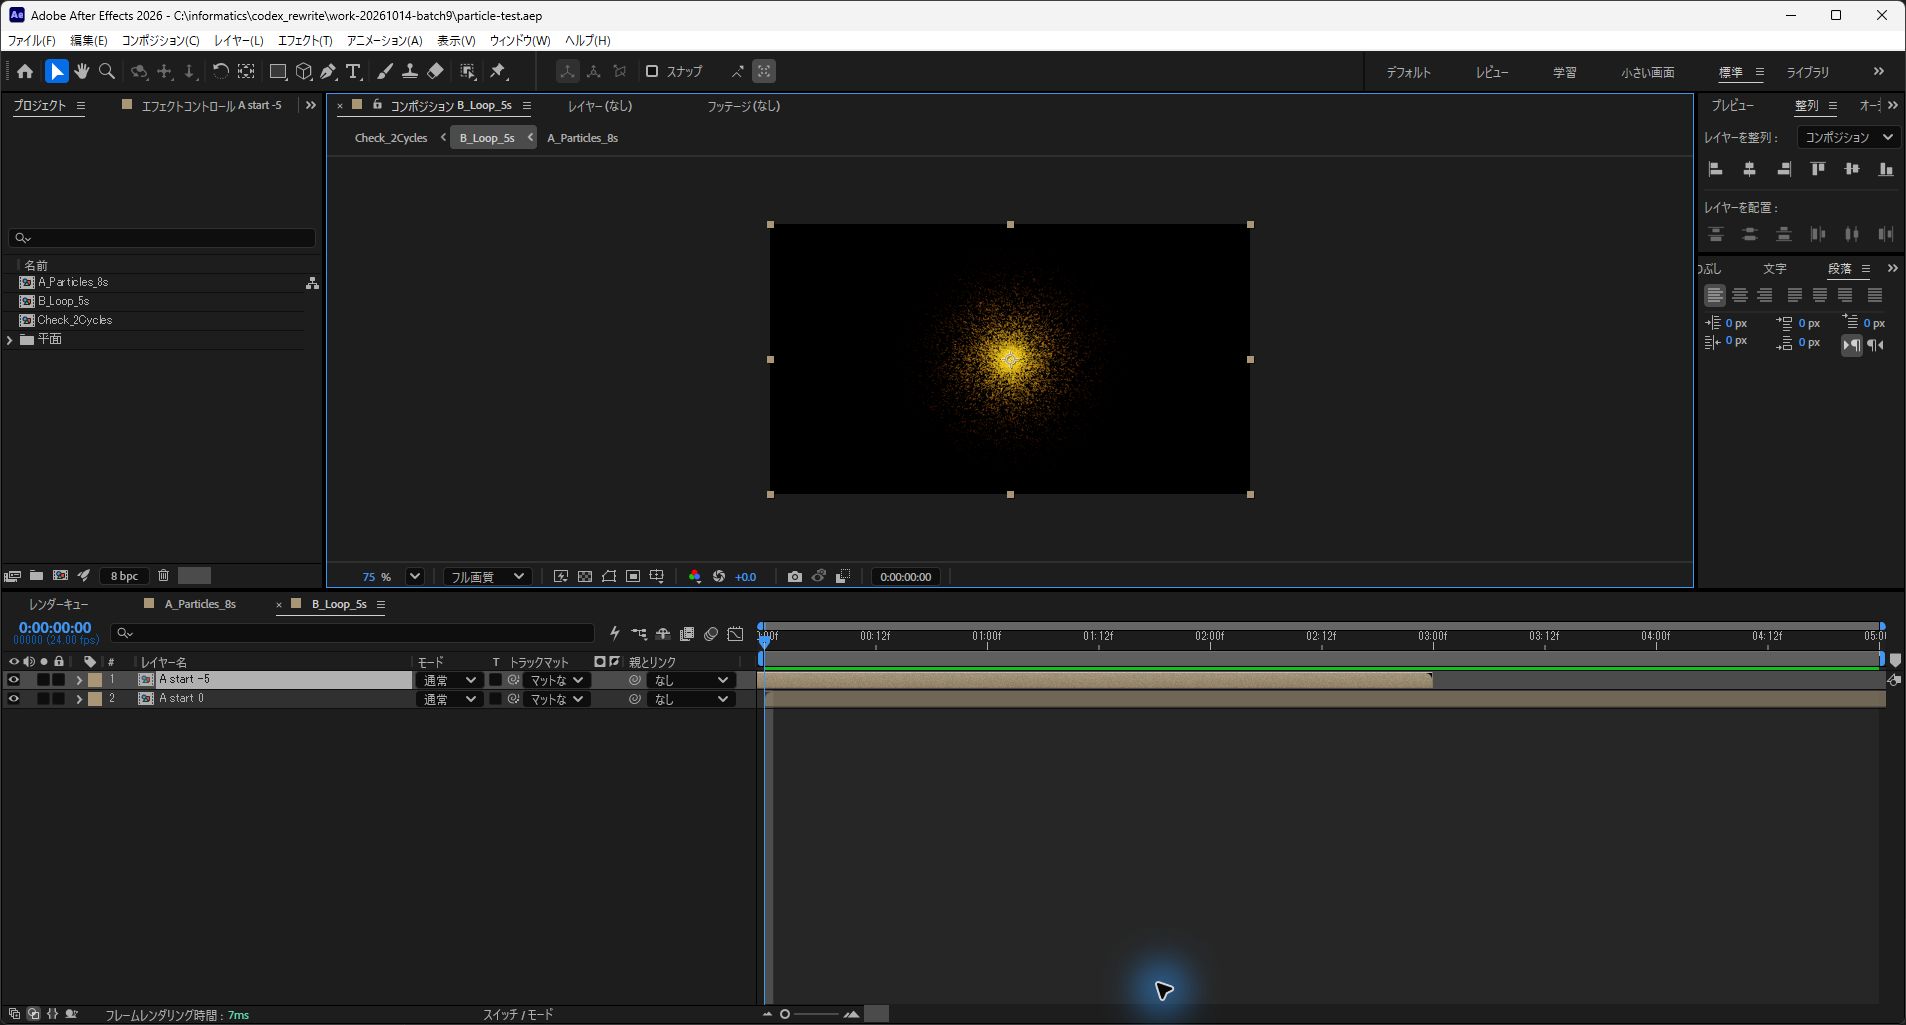Align layers to top edge

(1818, 169)
